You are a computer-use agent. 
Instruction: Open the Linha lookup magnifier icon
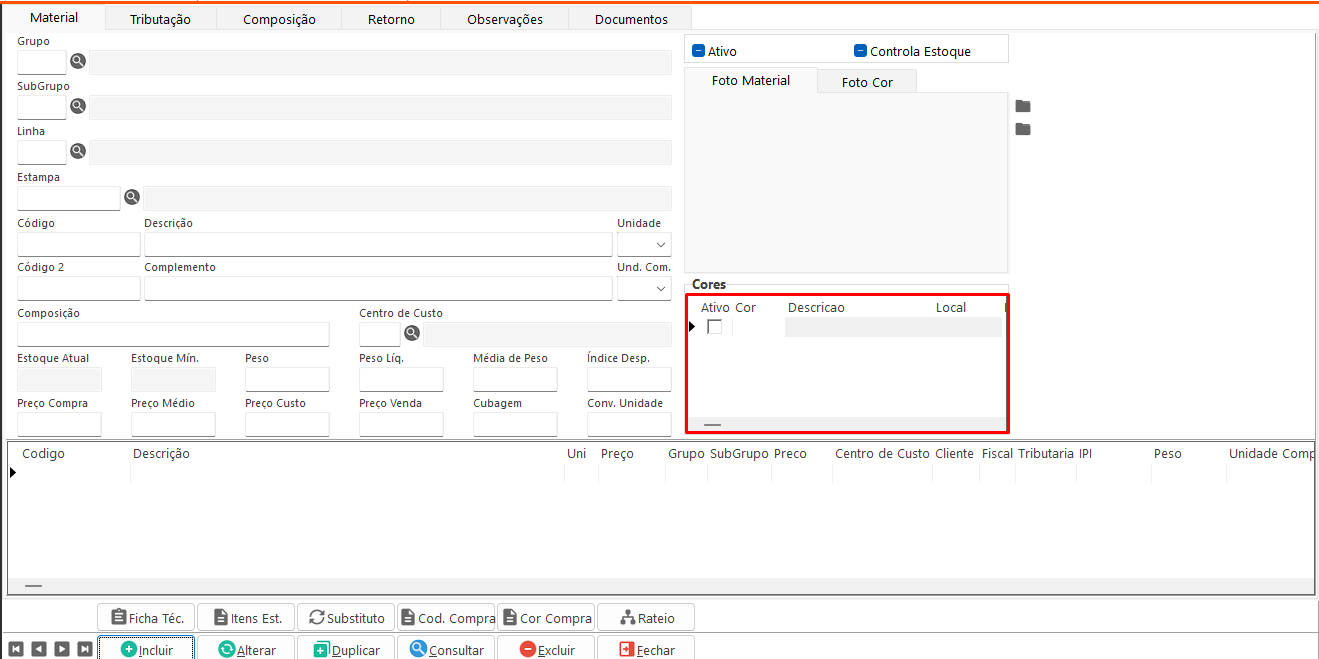(78, 151)
